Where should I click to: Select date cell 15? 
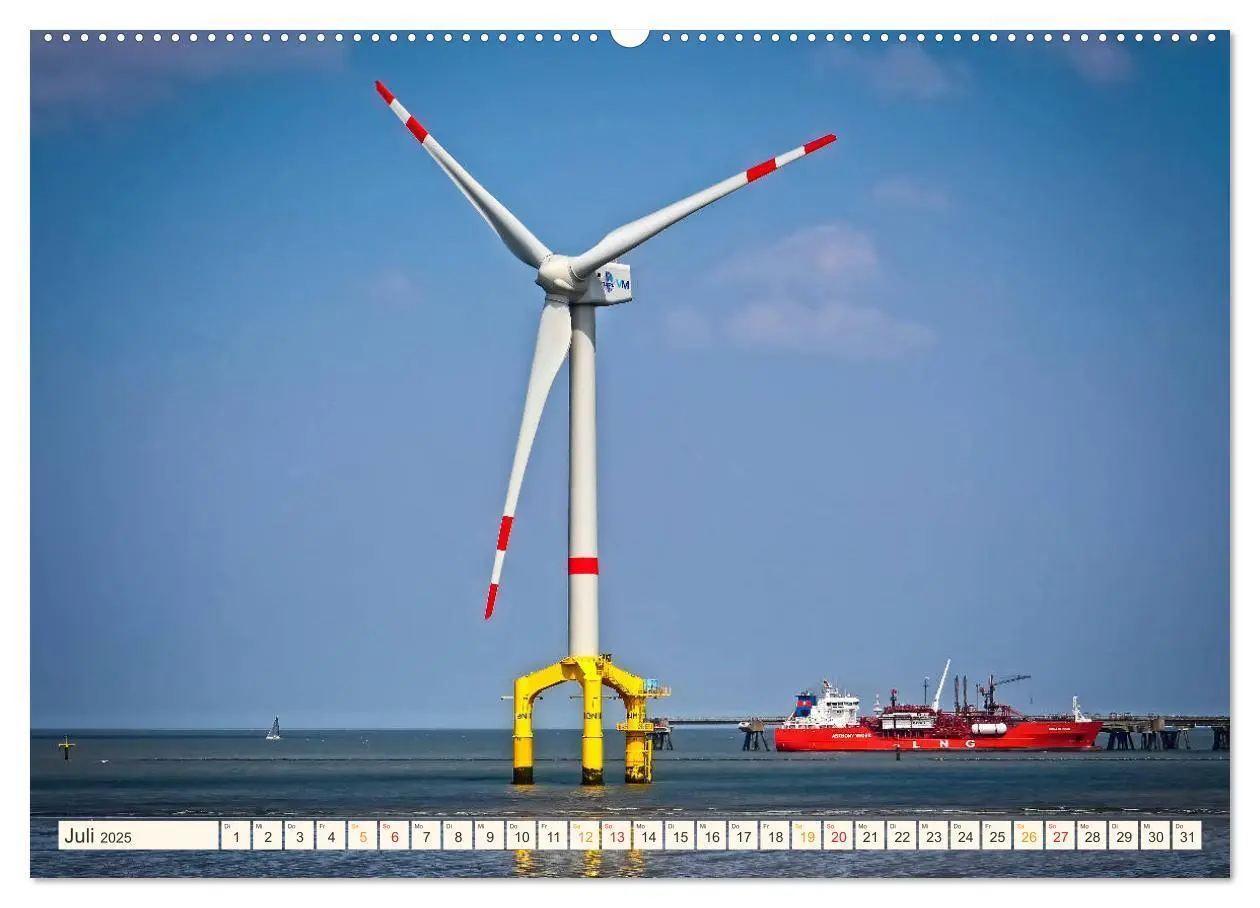coord(679,836)
